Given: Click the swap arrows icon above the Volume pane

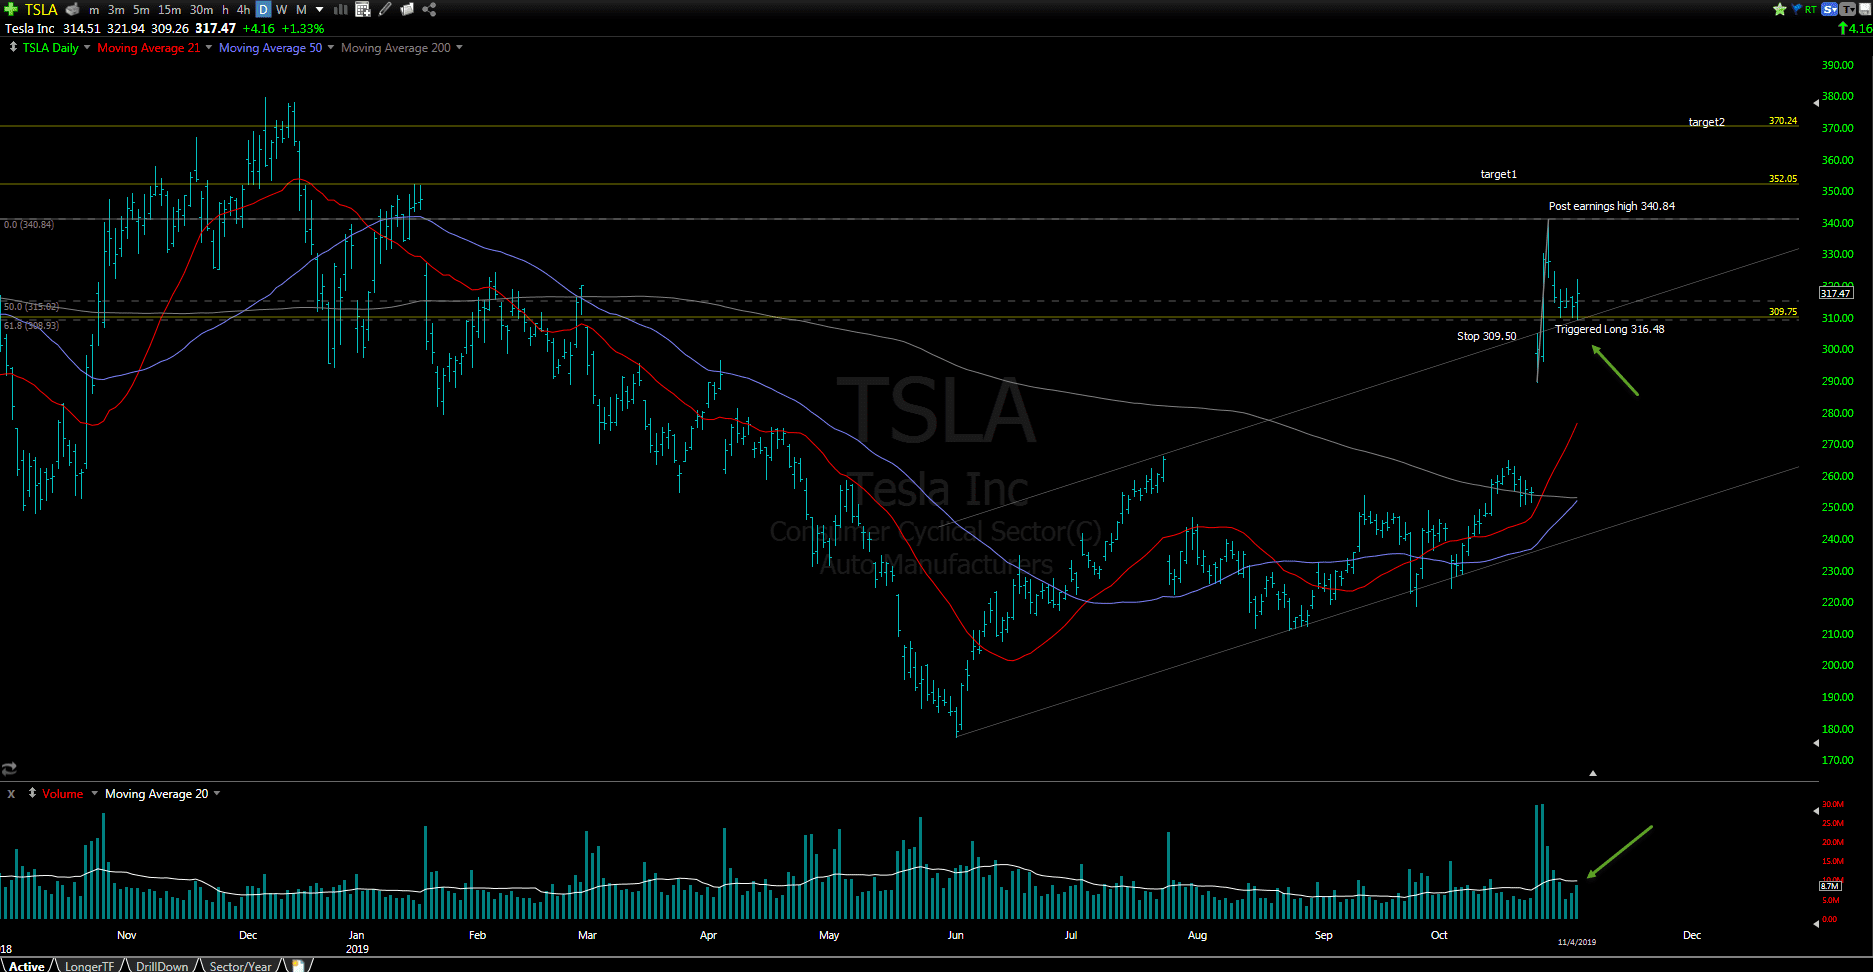Looking at the screenshot, I should pyautogui.click(x=9, y=768).
